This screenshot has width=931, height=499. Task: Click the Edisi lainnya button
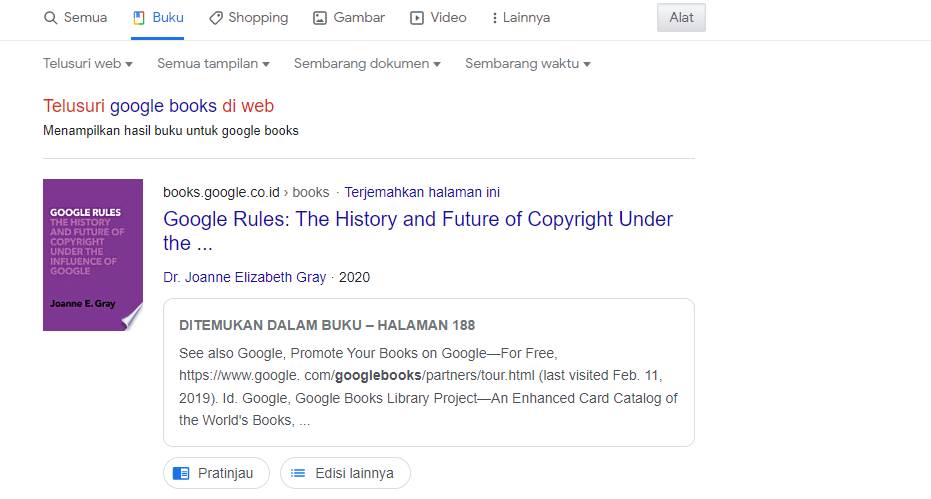coord(345,473)
